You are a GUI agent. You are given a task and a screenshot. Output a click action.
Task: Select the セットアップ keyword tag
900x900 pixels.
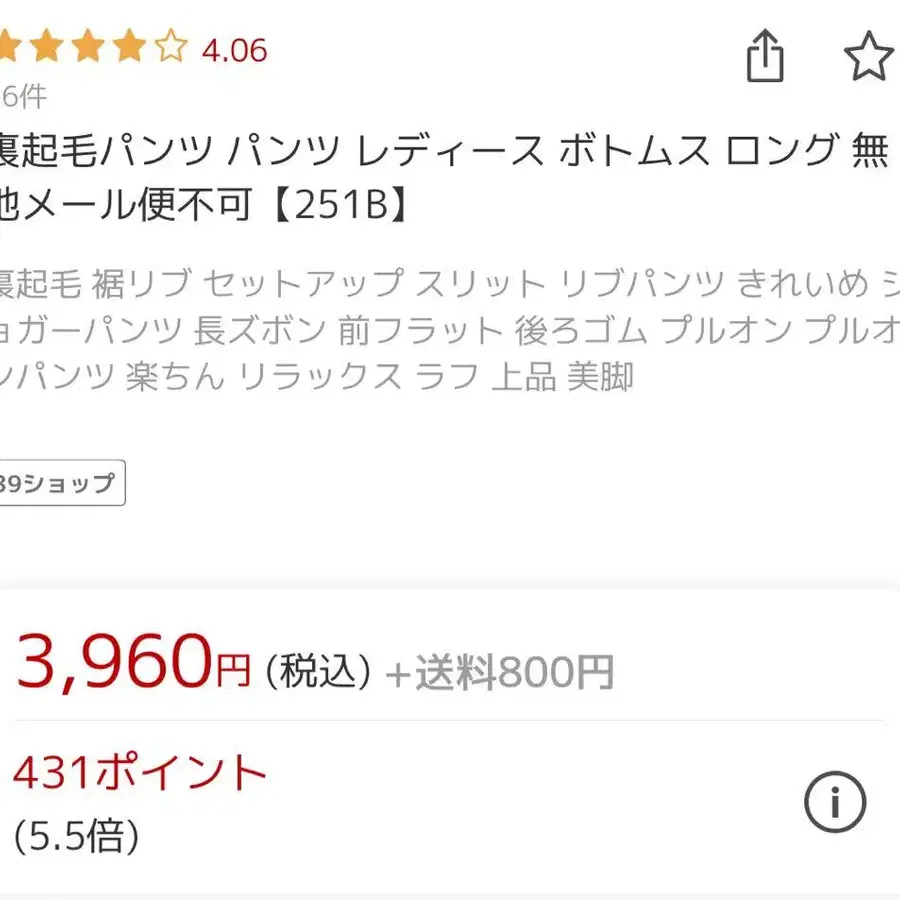(305, 283)
